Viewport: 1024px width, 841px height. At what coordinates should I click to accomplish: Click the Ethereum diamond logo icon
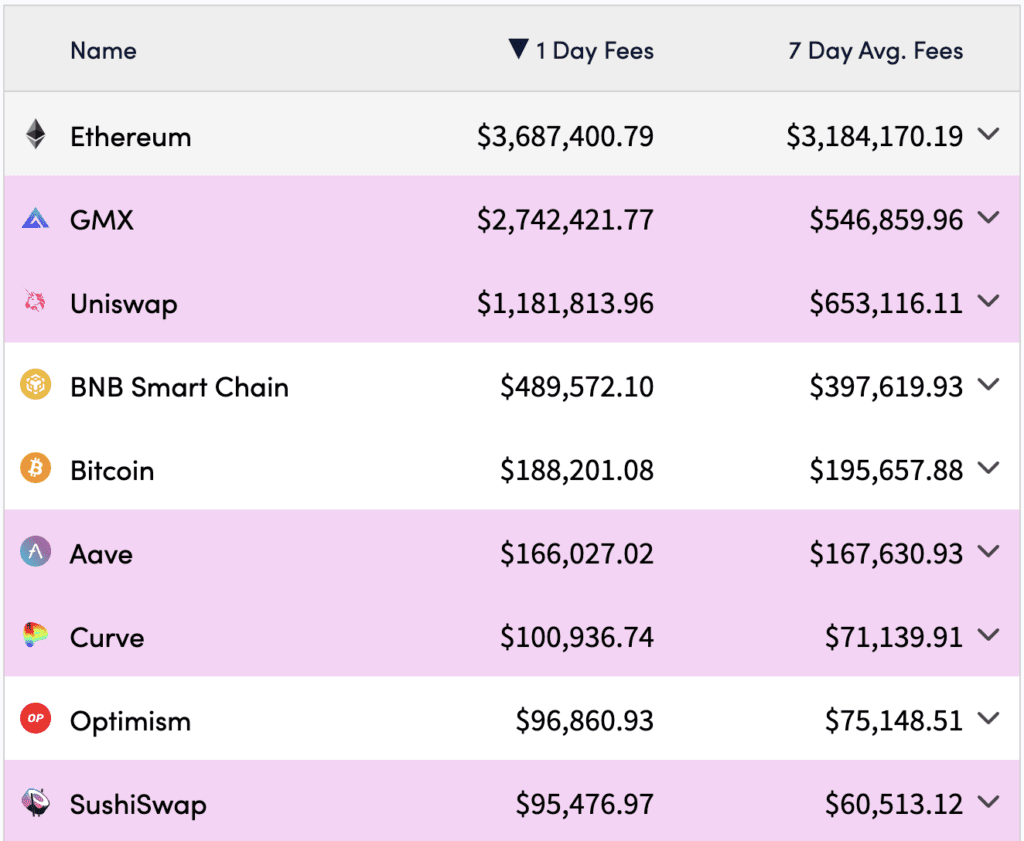(x=36, y=134)
